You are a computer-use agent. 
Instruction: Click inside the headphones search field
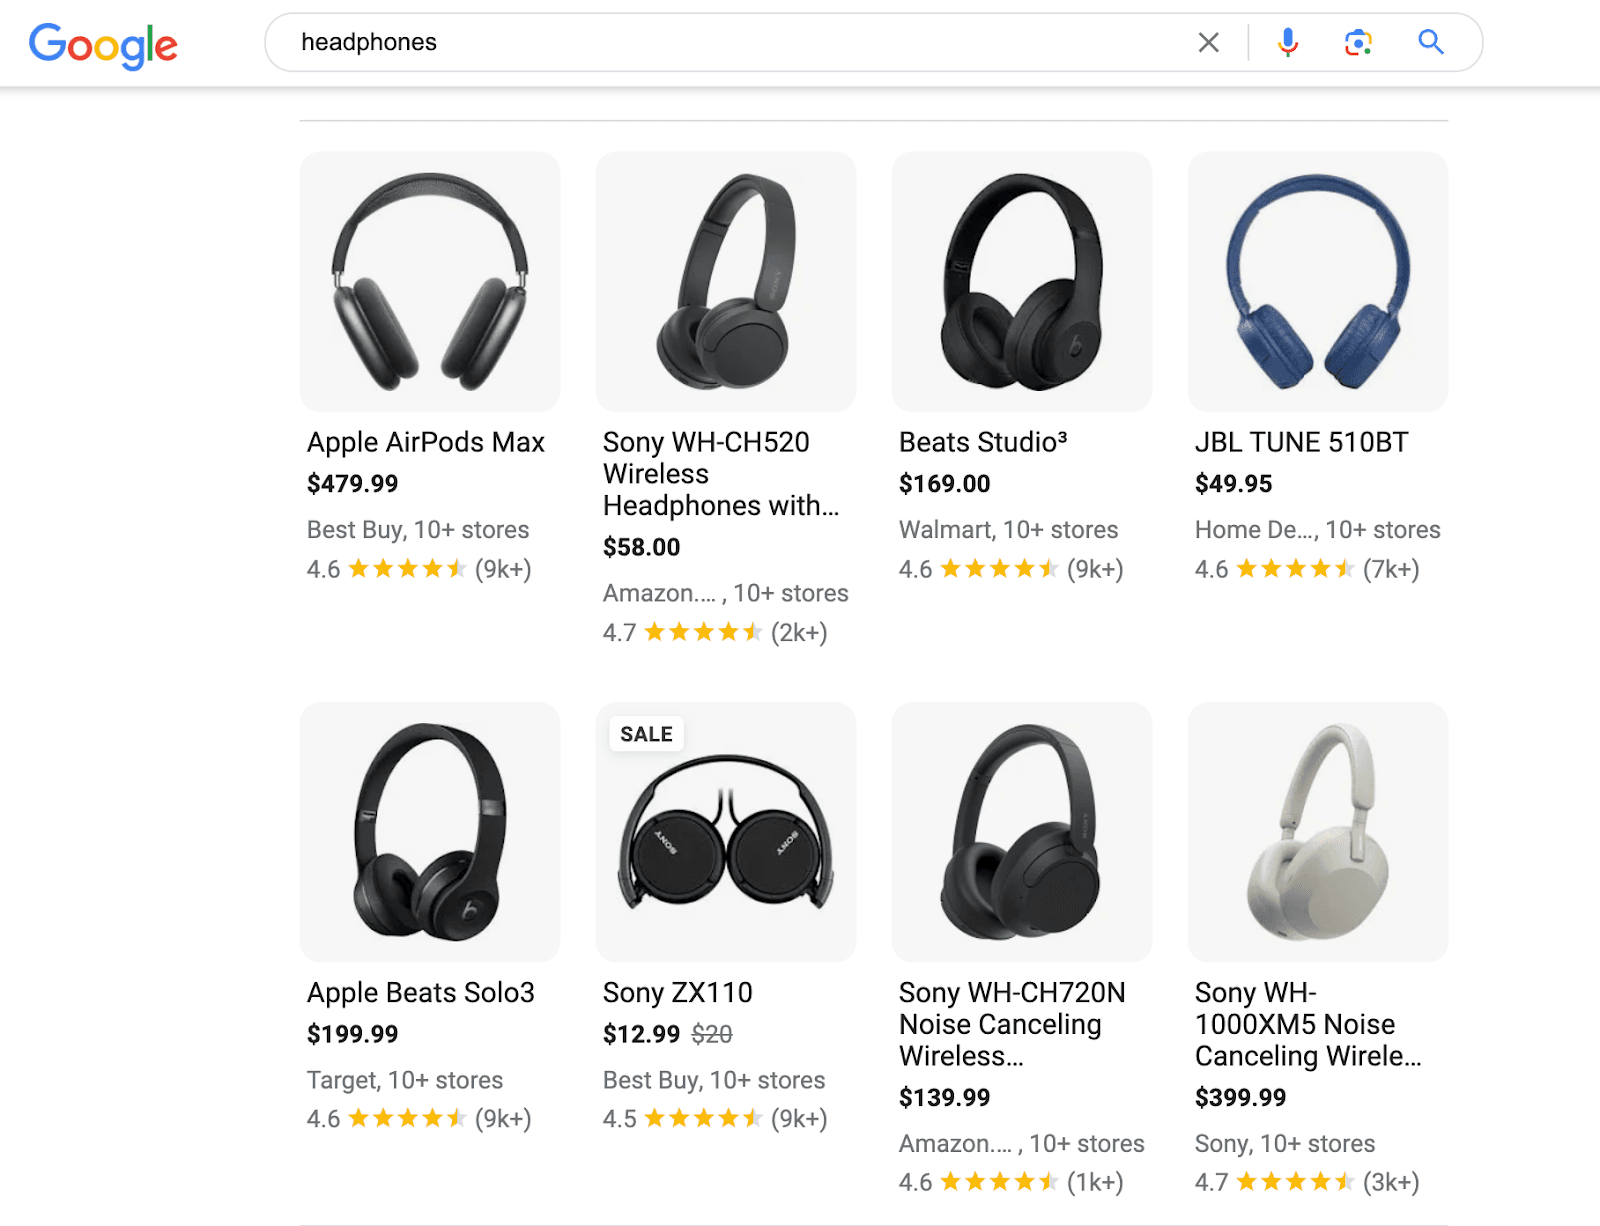tap(700, 42)
